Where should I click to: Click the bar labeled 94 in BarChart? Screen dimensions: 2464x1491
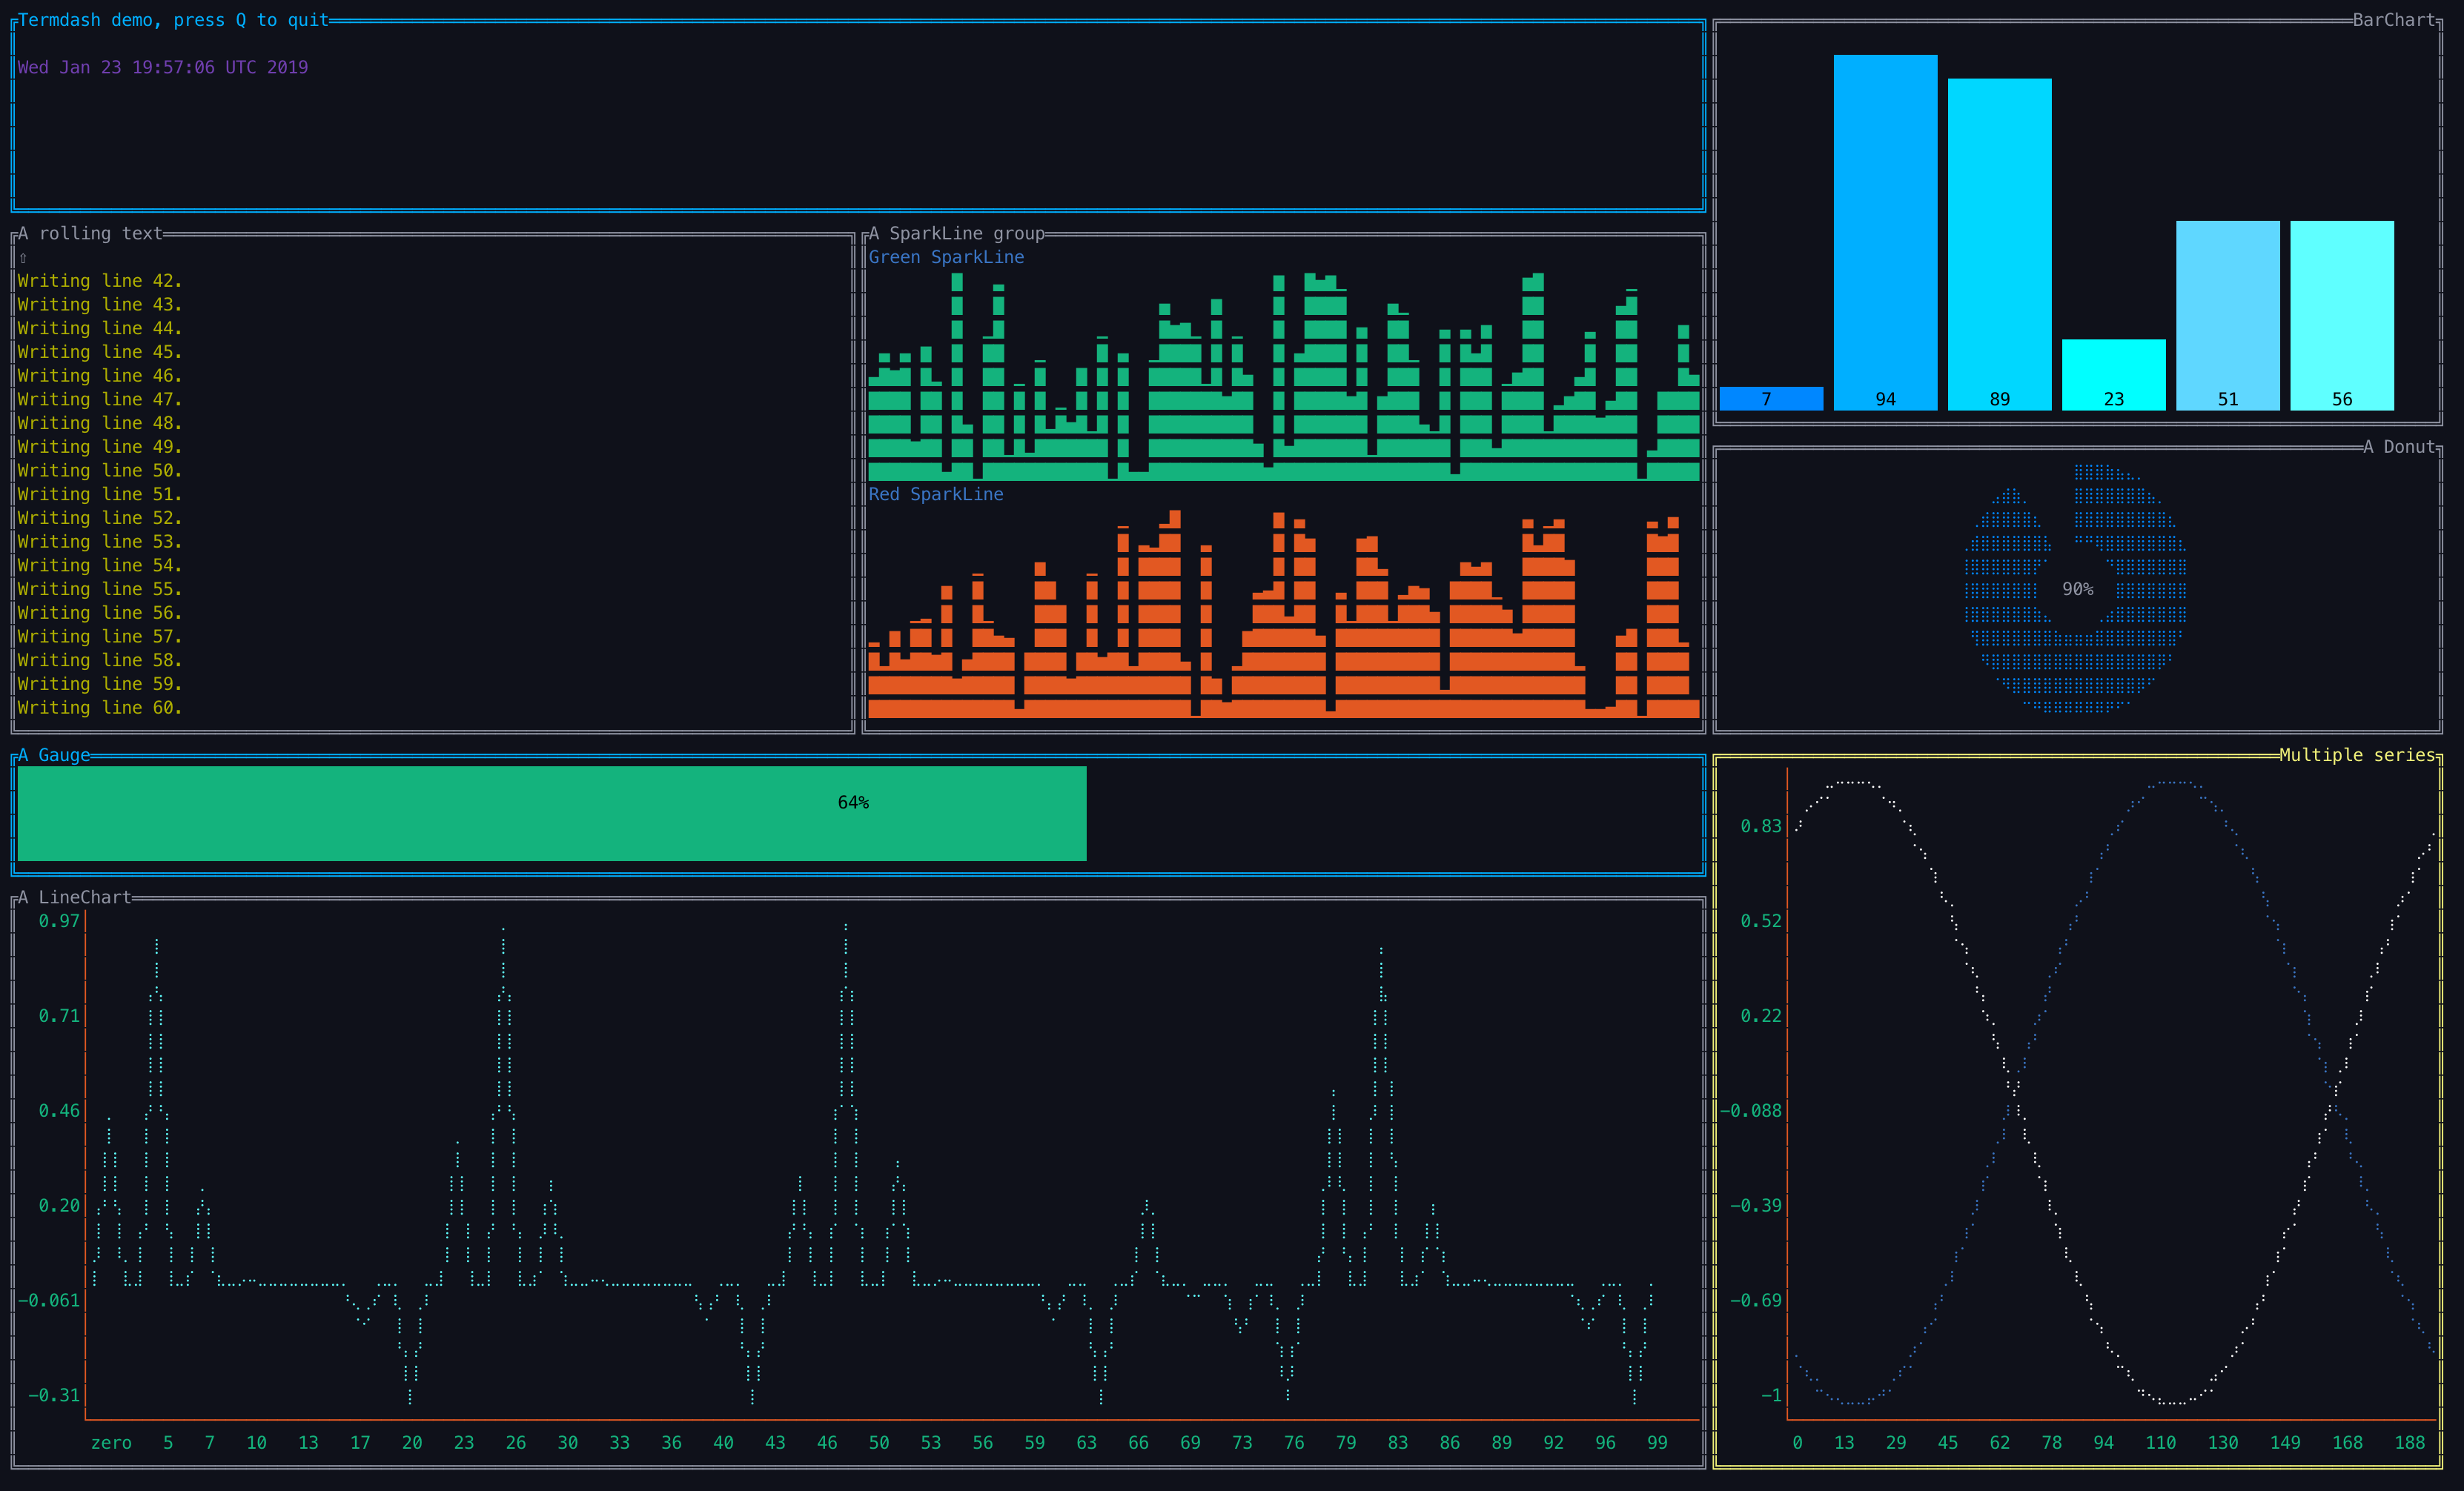1884,232
